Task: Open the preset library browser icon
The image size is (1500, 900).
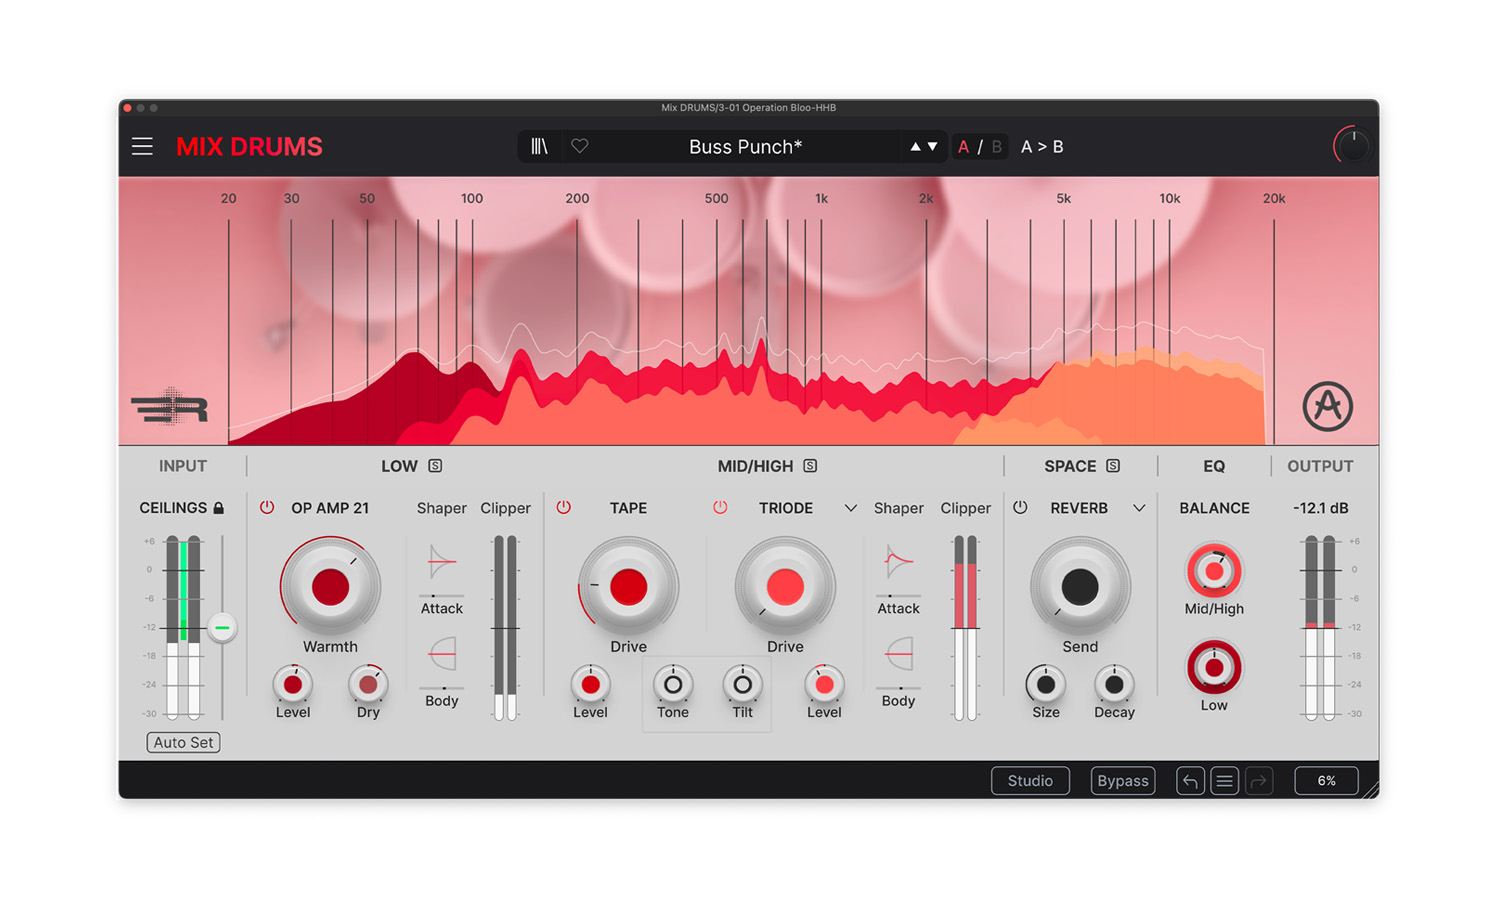Action: pos(539,147)
